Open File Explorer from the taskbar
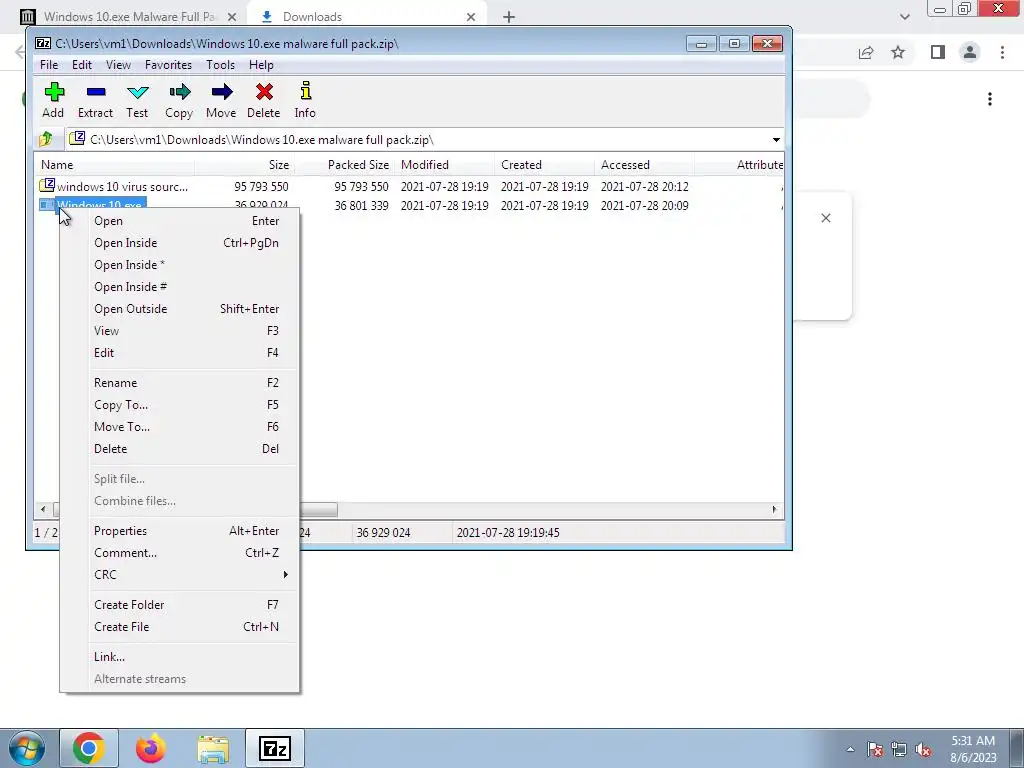1024x768 pixels. coord(213,748)
